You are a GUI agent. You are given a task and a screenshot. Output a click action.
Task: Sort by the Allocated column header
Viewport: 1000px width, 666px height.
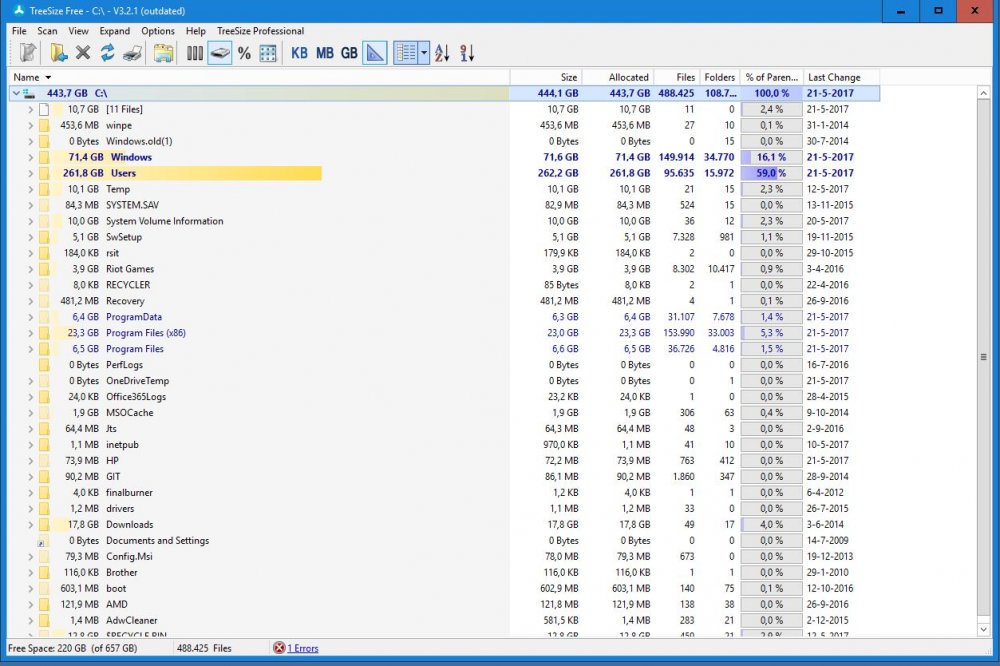(628, 77)
